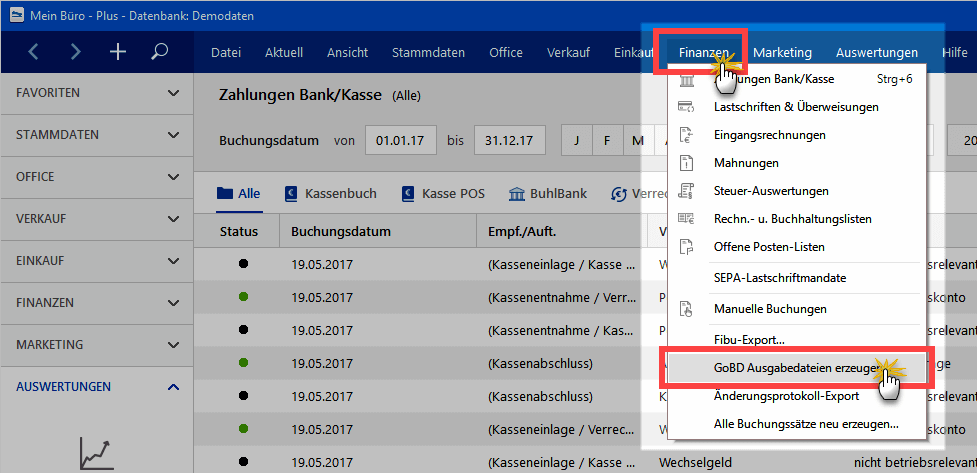977x473 pixels.
Task: Click the first 19.05.2017 (Kassenabschluss) text
Action: pos(322,363)
